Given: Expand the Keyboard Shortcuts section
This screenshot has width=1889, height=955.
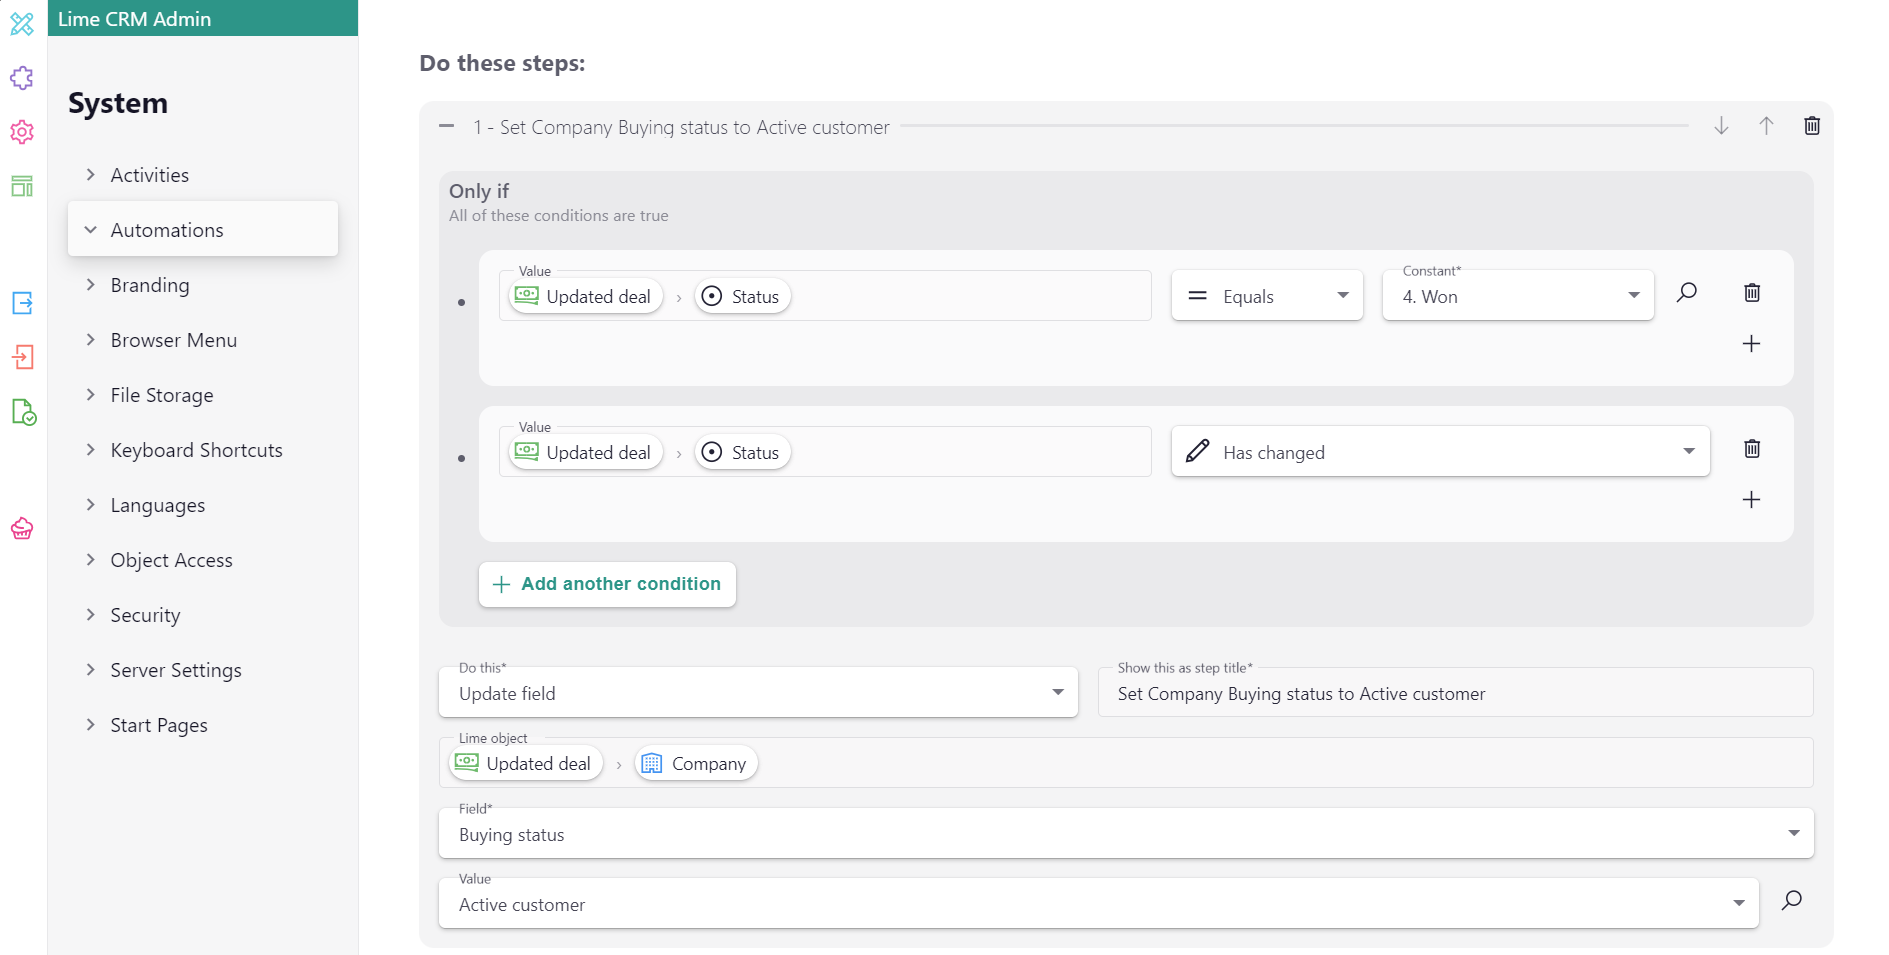Looking at the screenshot, I should (x=196, y=450).
